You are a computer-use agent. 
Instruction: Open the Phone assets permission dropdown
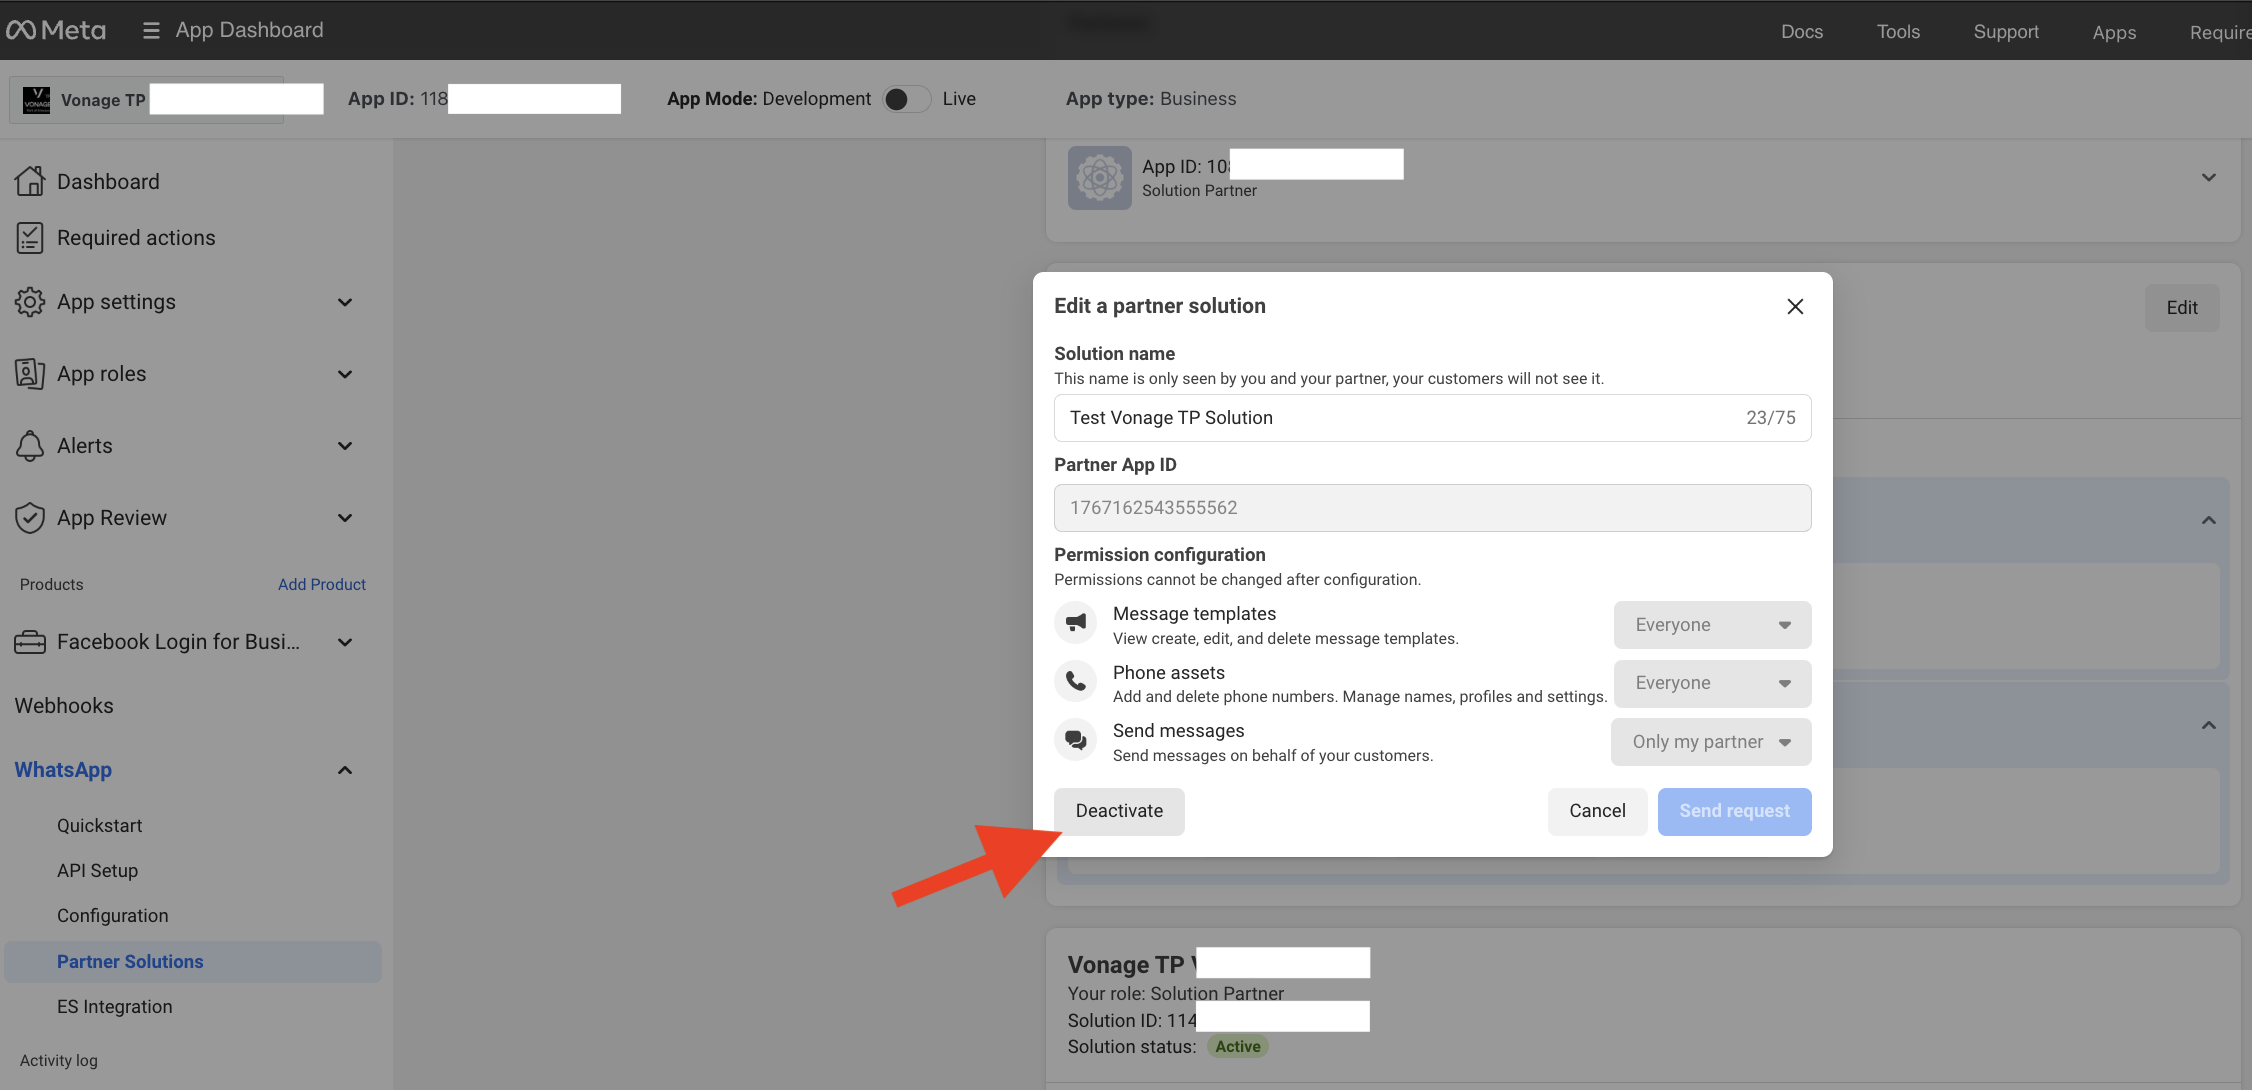coord(1712,683)
